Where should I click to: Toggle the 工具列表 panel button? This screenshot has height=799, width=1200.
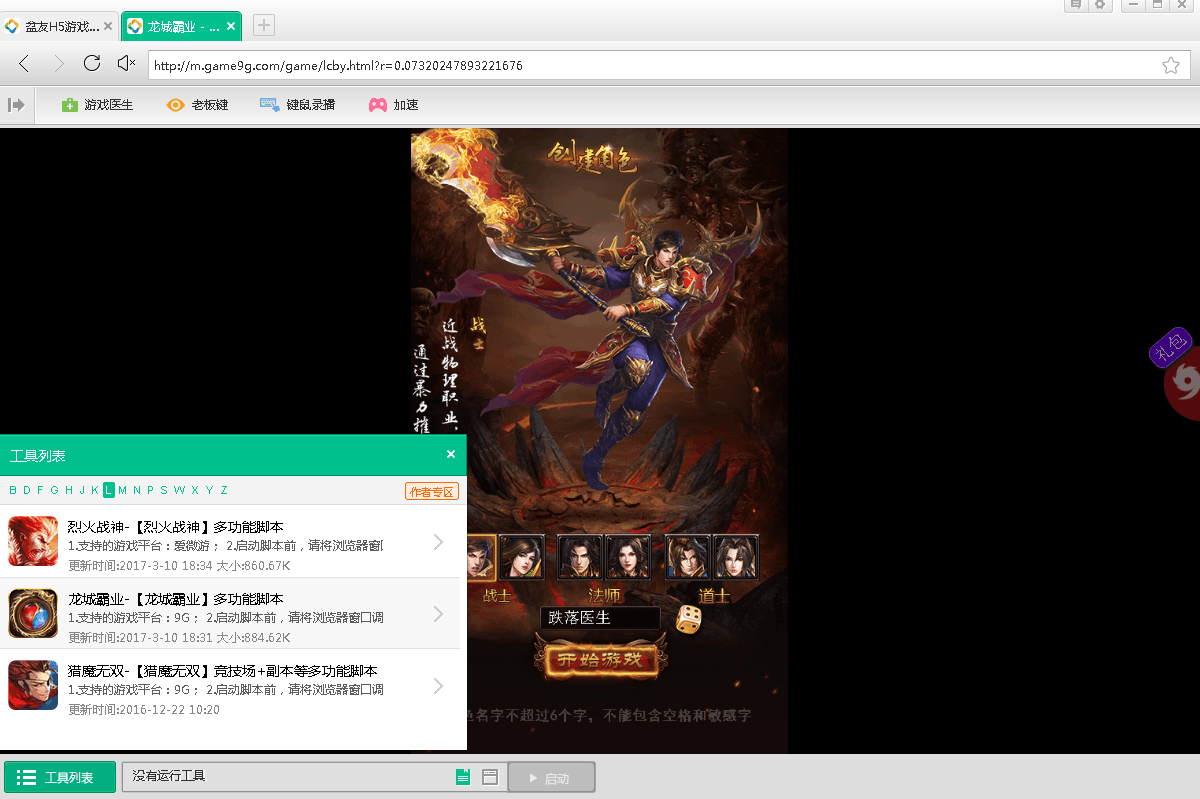59,777
